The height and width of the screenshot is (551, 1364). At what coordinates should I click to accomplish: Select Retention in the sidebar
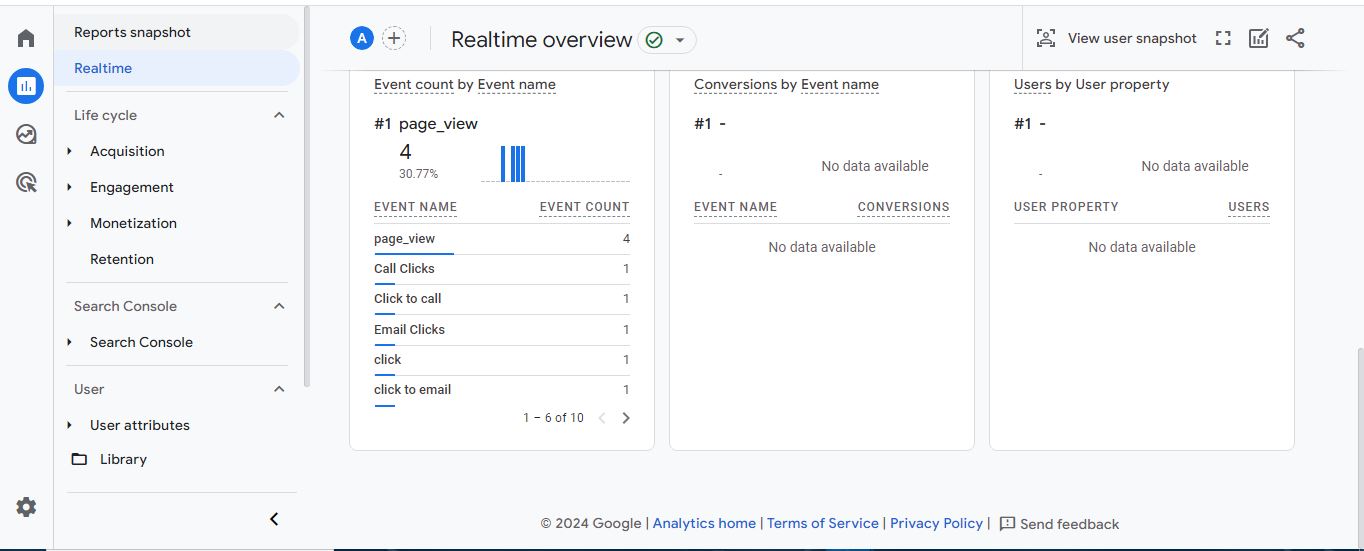[122, 259]
